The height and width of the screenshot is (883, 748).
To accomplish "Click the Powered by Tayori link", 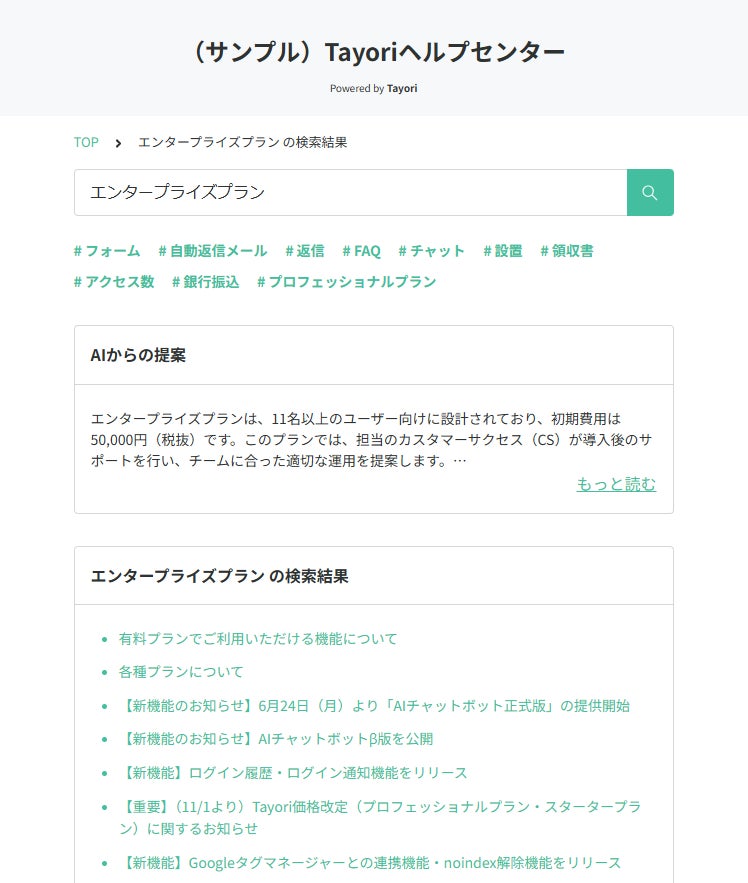I will coord(374,88).
